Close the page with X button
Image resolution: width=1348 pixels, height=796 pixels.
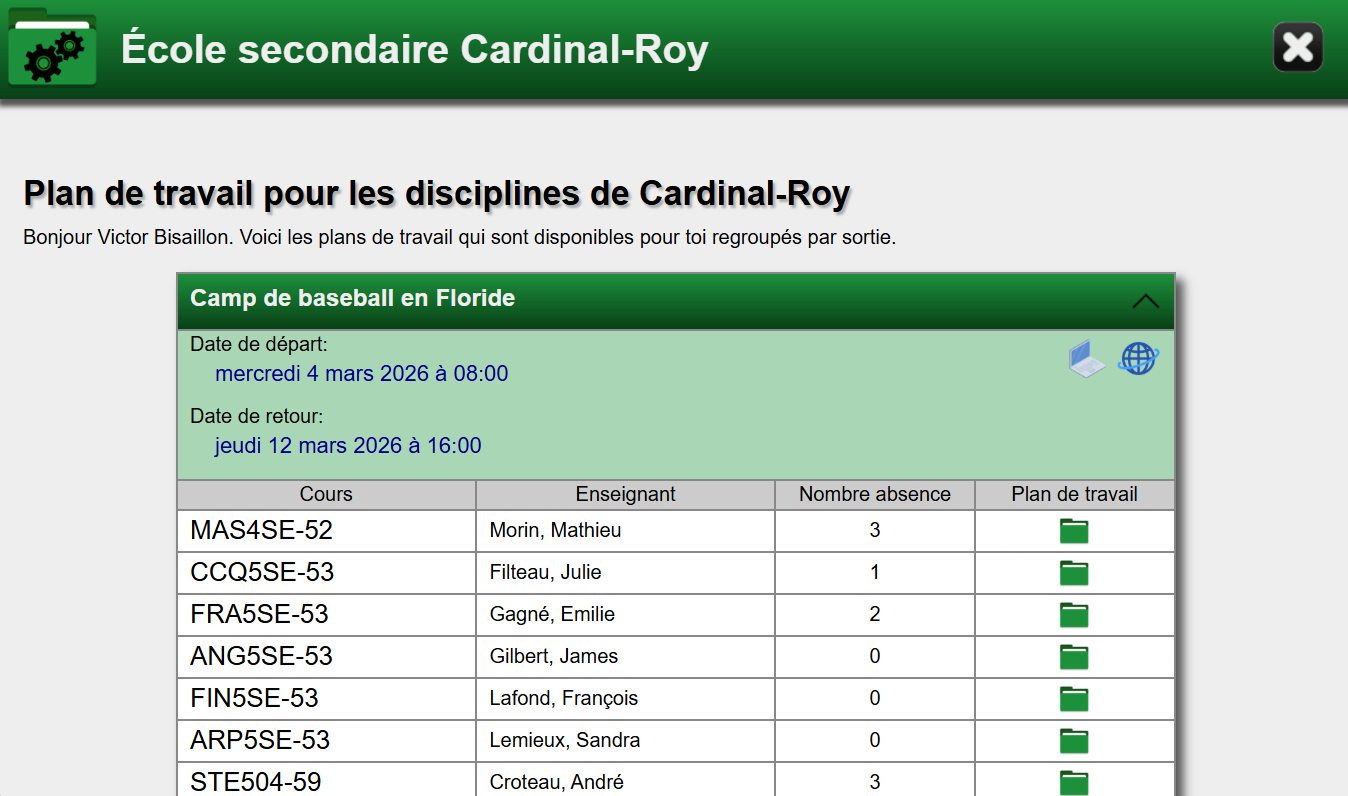1297,47
